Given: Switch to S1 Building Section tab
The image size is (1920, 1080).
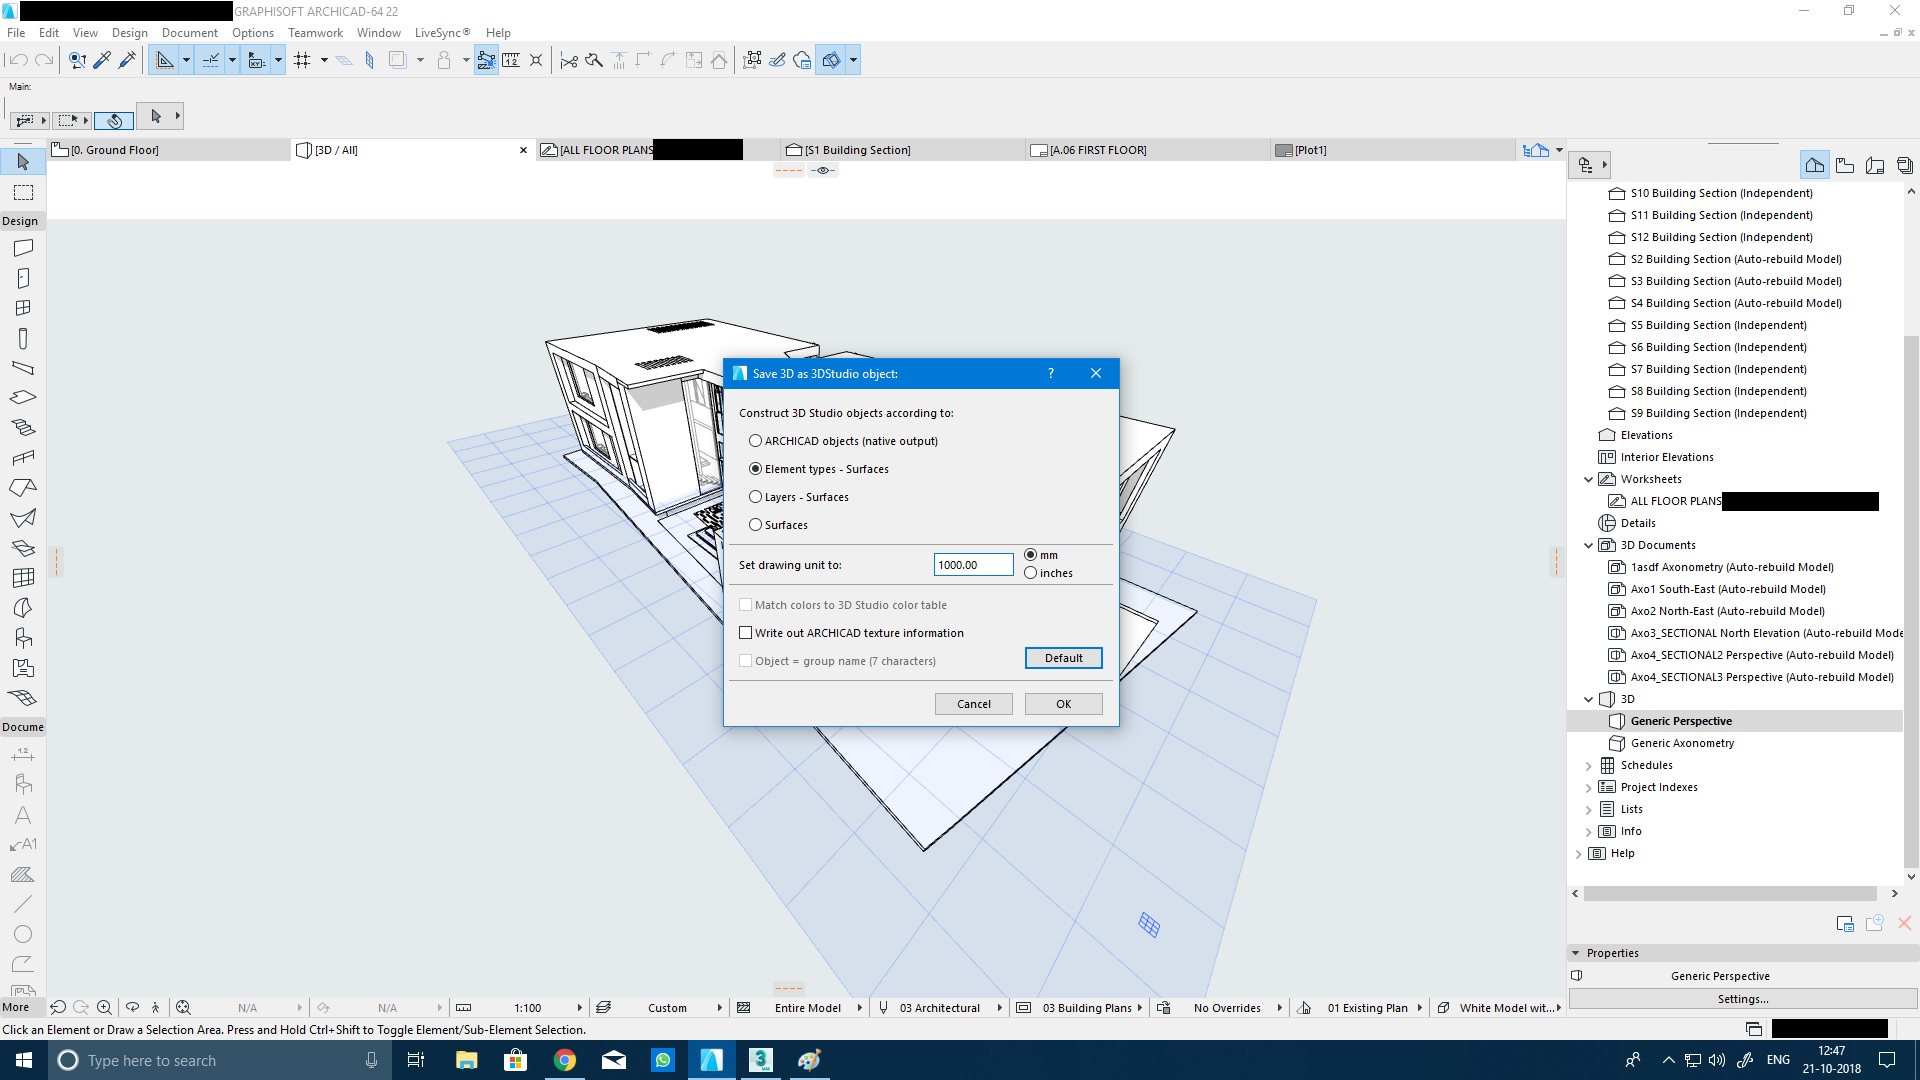Looking at the screenshot, I should (857, 150).
